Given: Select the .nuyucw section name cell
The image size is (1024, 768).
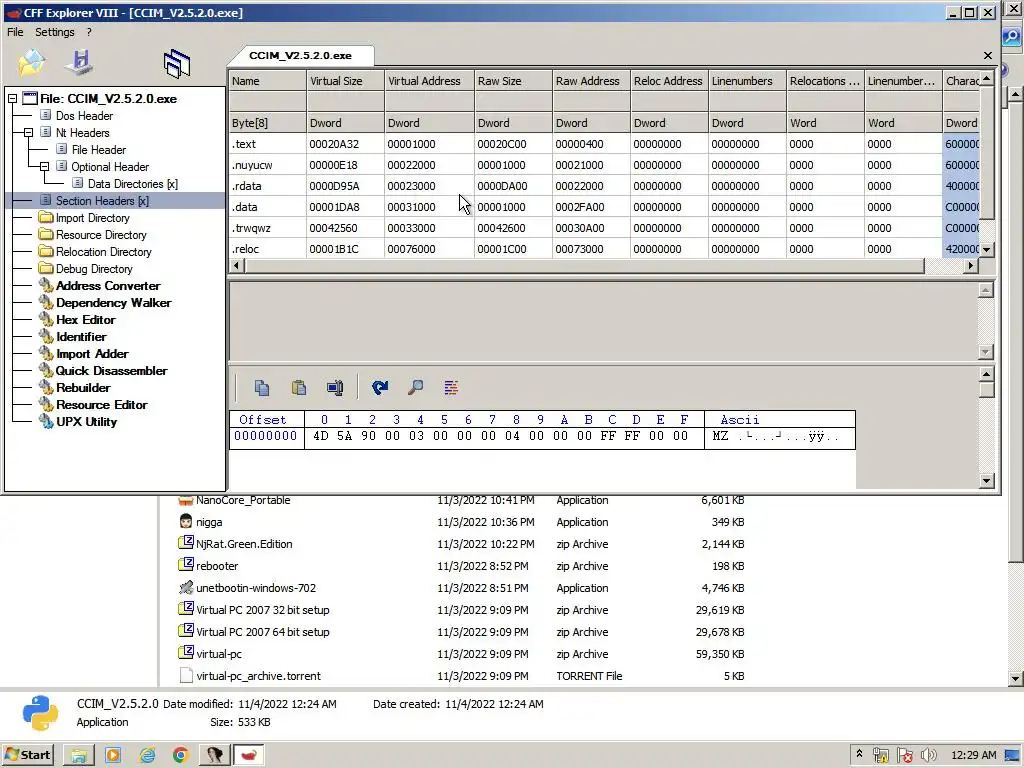Looking at the screenshot, I should coord(267,165).
